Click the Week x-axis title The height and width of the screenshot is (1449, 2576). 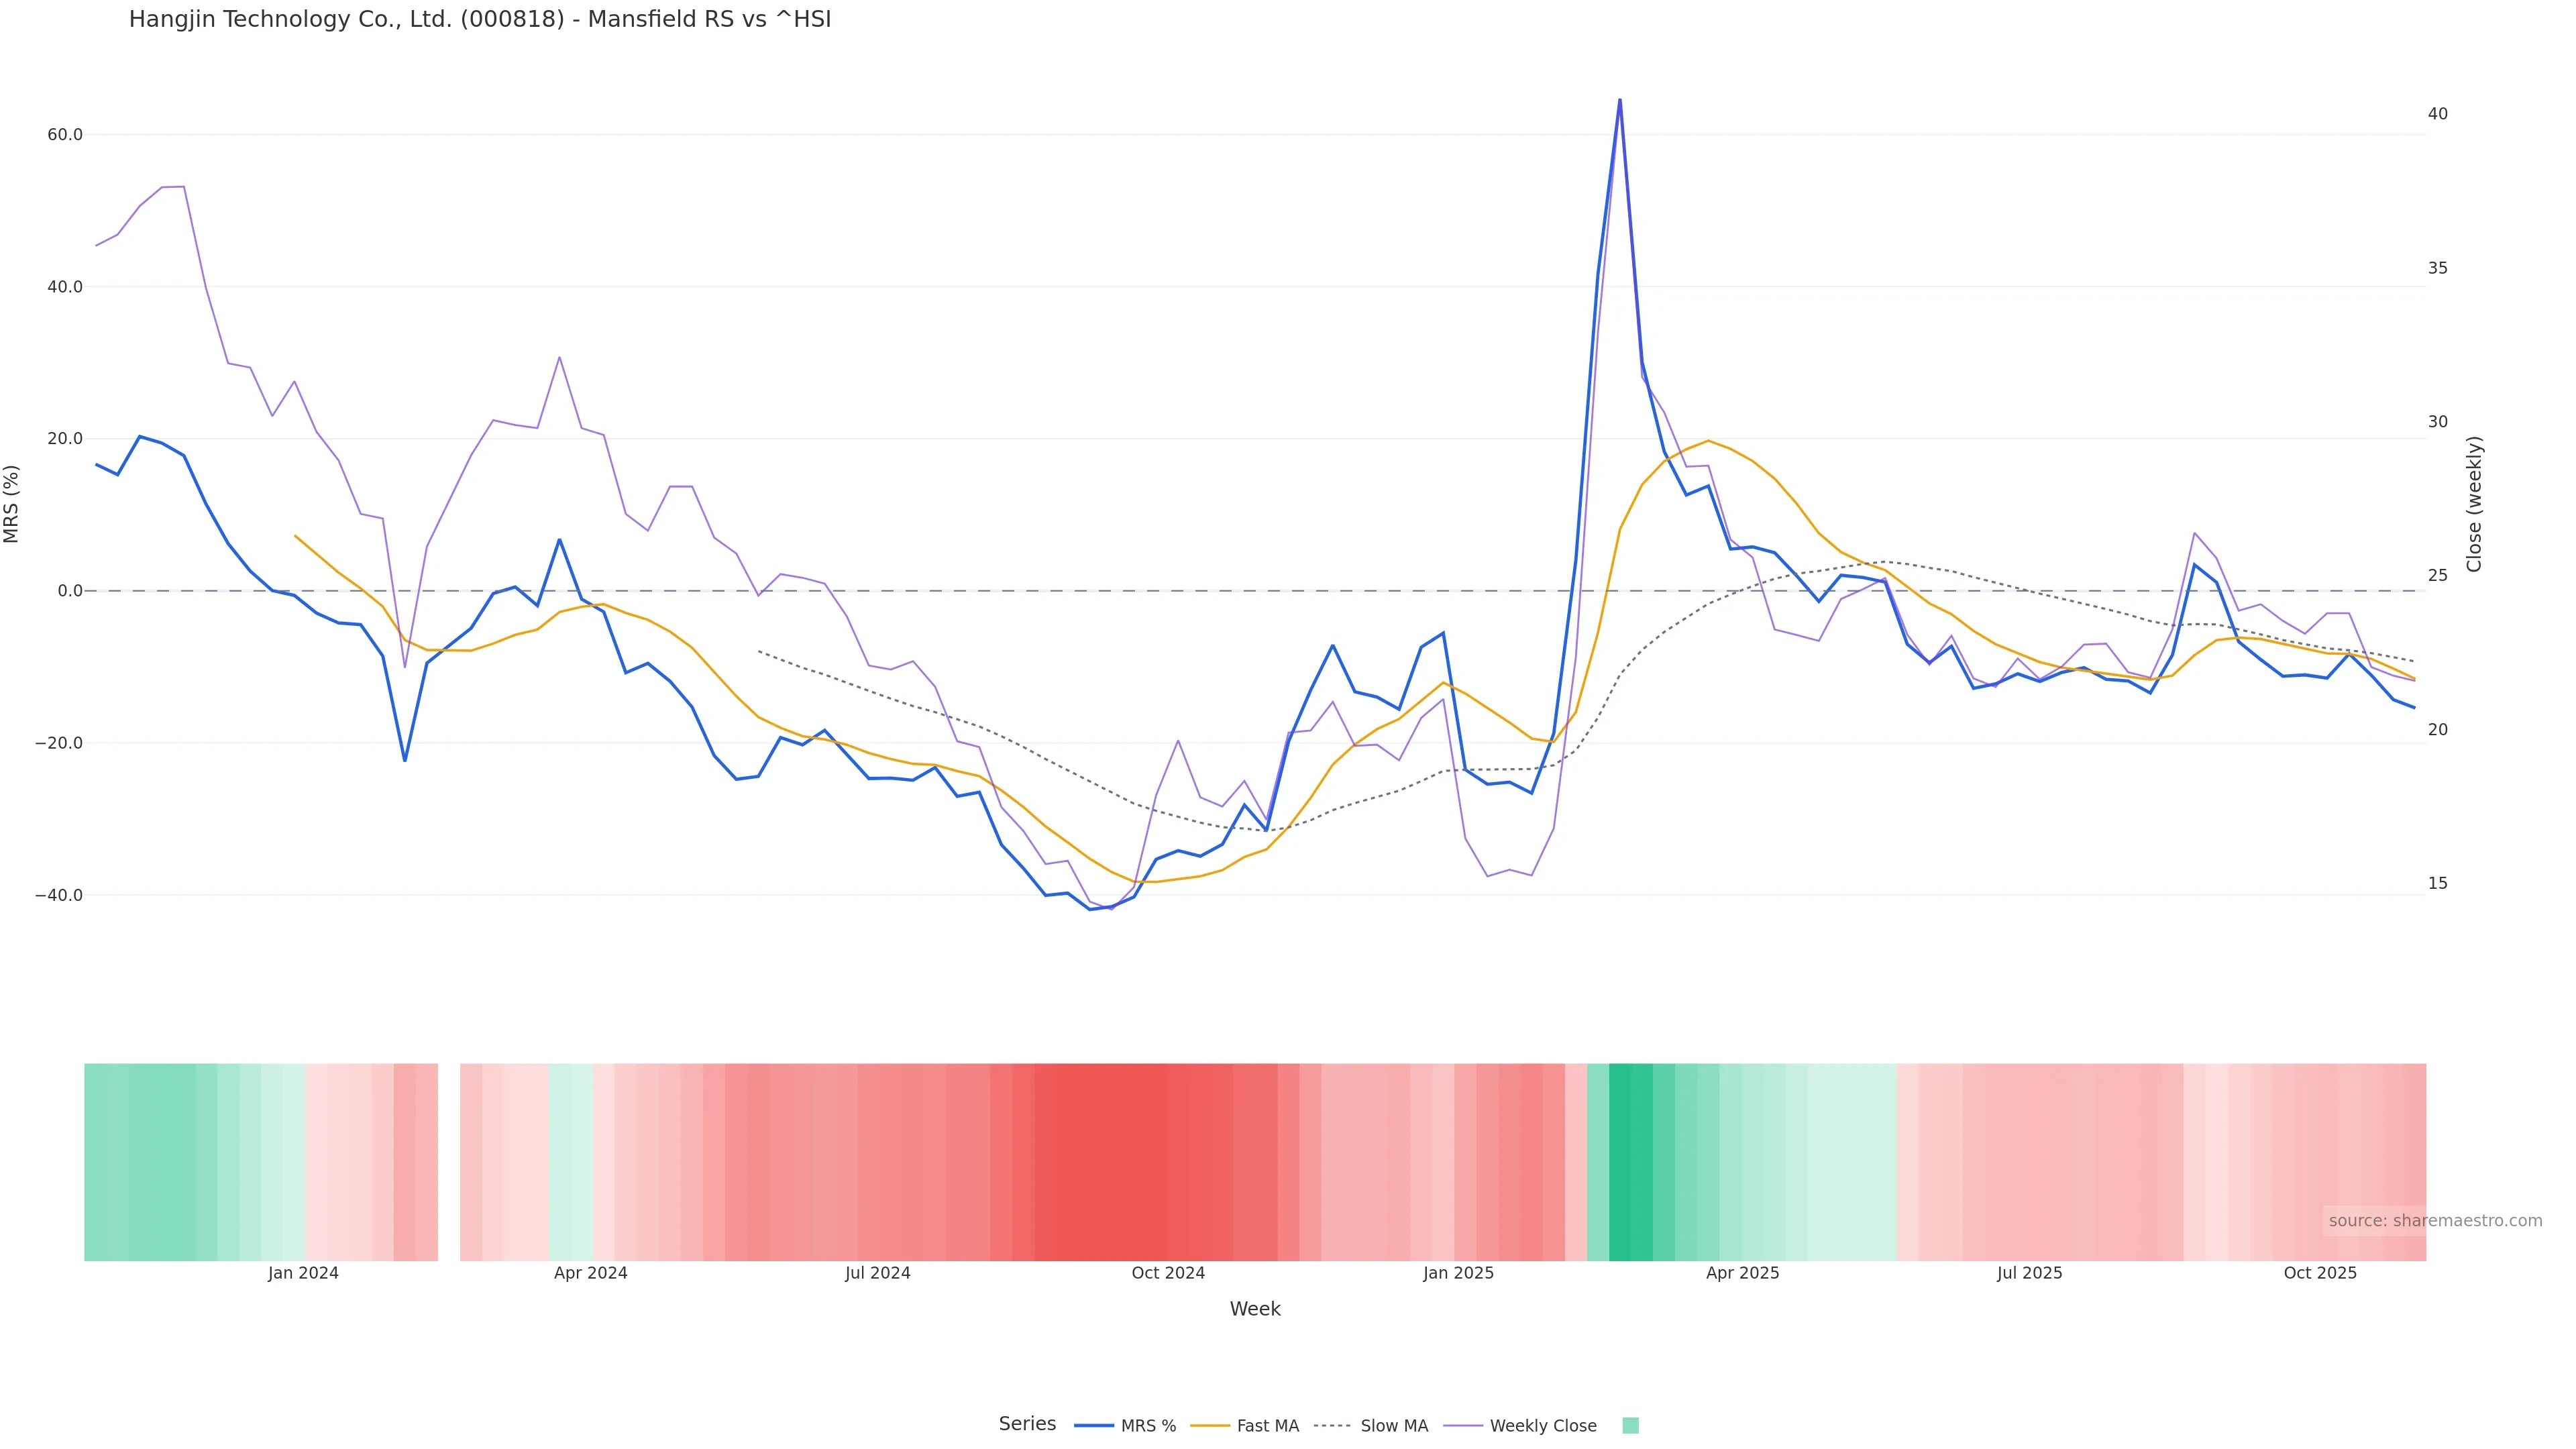pos(1255,1309)
